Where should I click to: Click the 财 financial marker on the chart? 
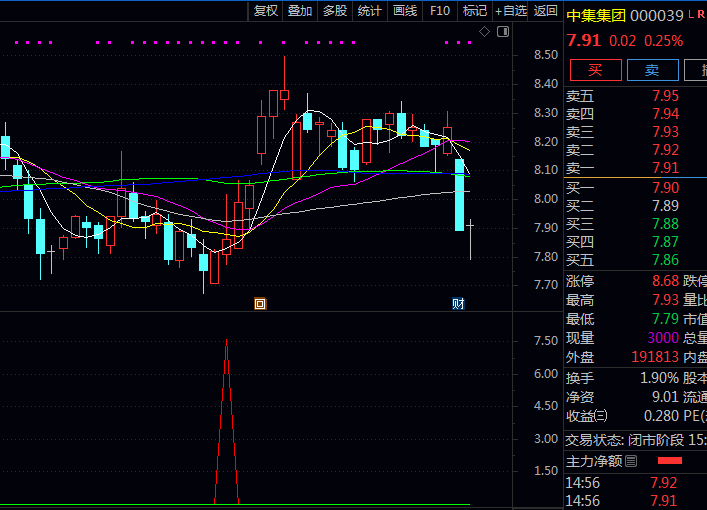tap(458, 303)
